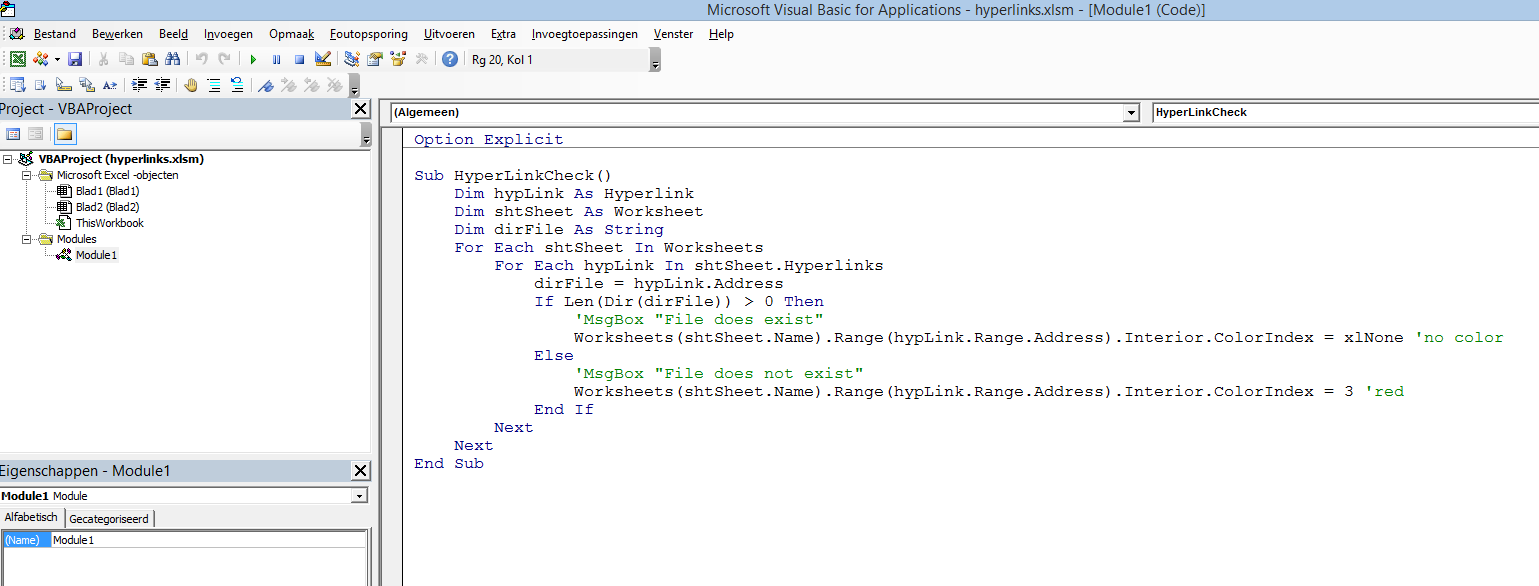Toggle breakpoint using the hand icon
Image resolution: width=1539 pixels, height=586 pixels.
191,86
